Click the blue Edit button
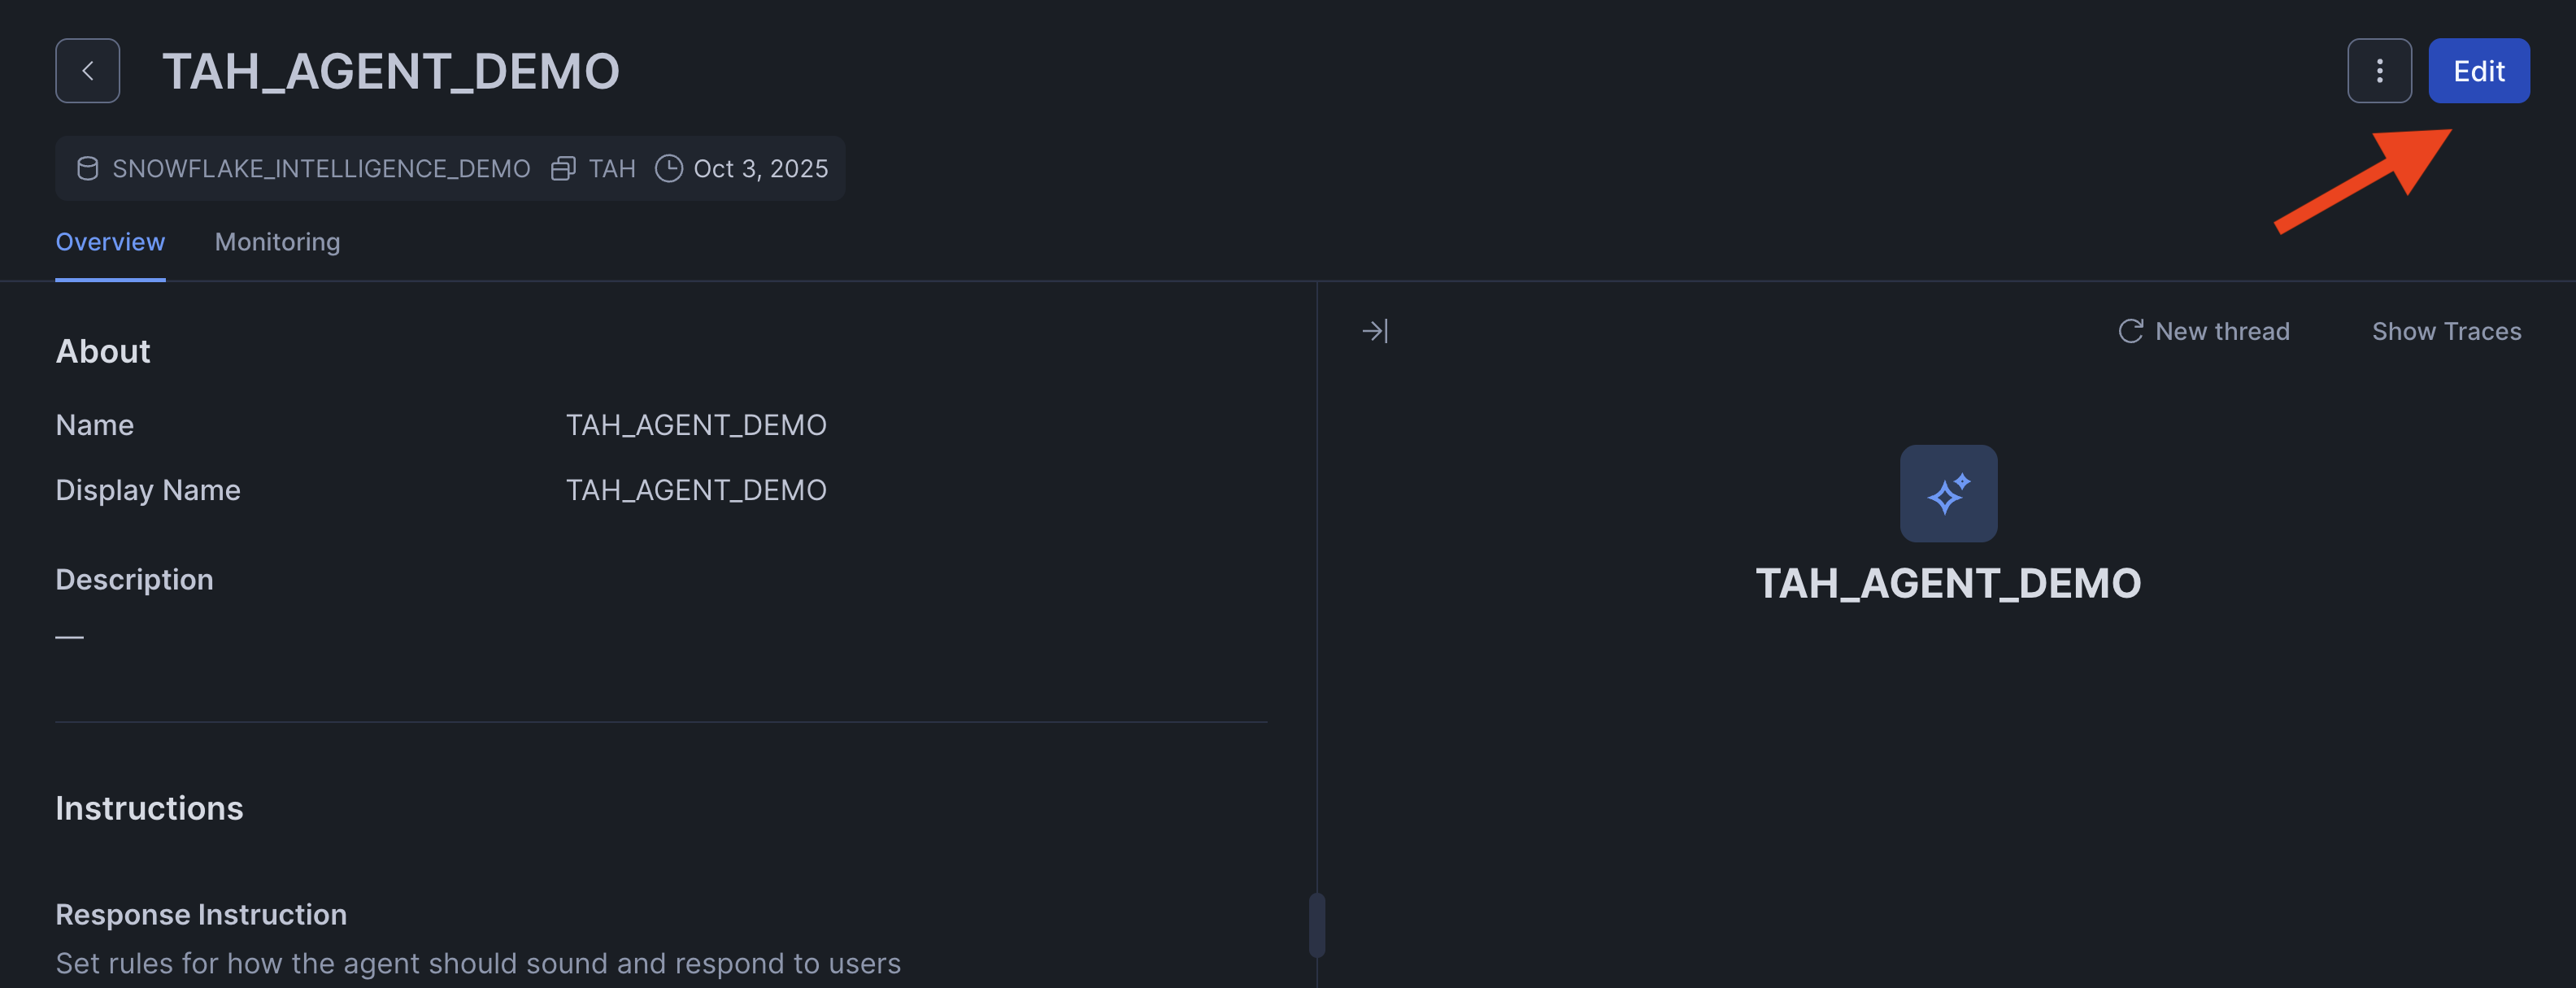 point(2478,71)
